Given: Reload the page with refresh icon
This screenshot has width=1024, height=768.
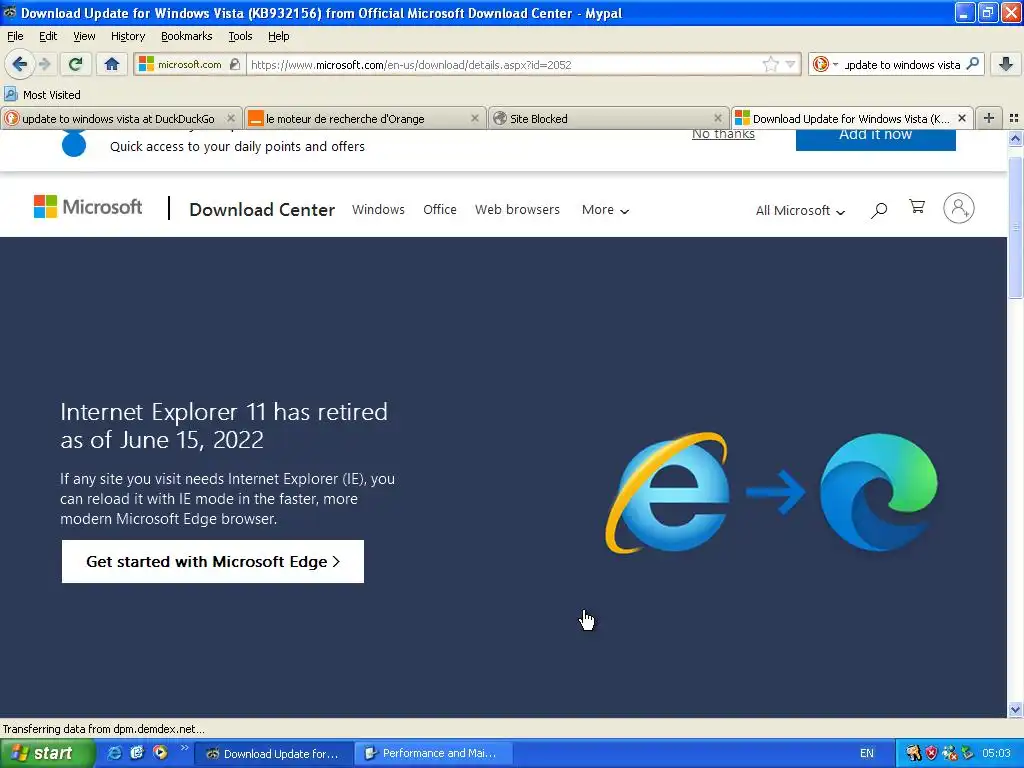Looking at the screenshot, I should (76, 64).
